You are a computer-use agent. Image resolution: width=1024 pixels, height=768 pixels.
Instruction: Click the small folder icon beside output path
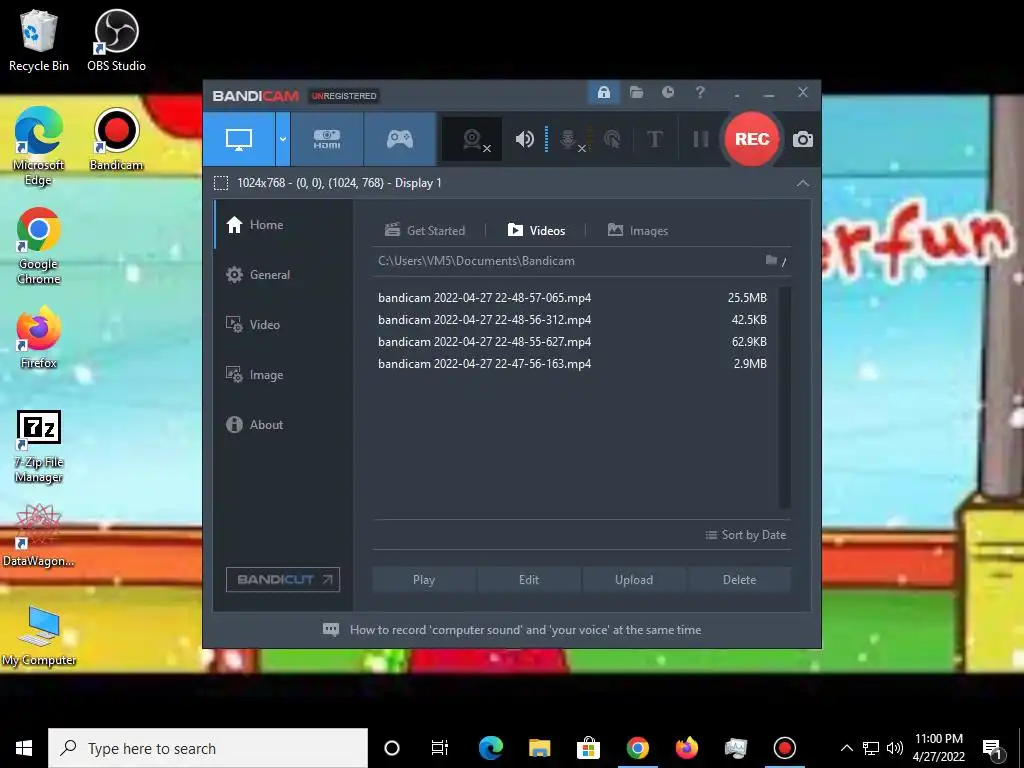(x=771, y=261)
